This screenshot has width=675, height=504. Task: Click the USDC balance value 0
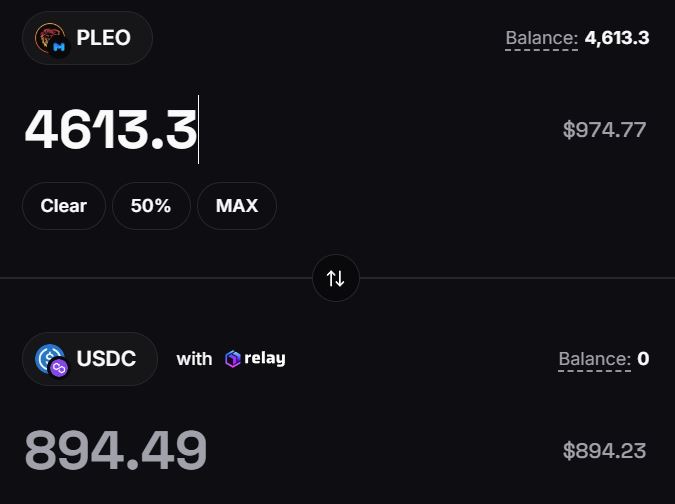click(x=643, y=359)
